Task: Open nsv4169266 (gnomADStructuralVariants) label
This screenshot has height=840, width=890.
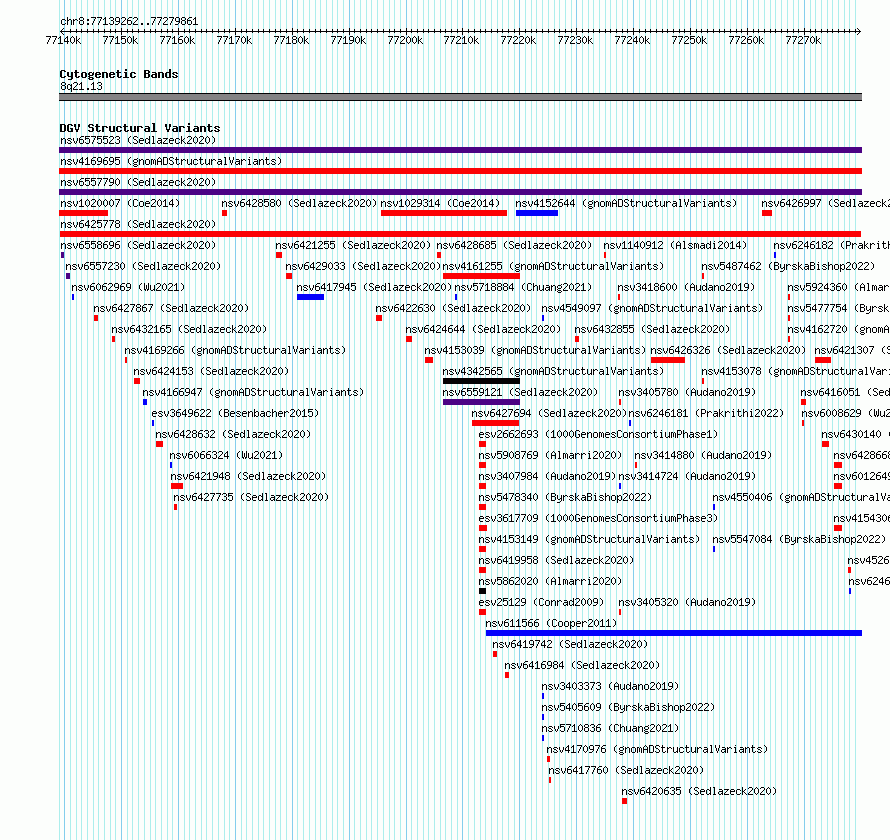Action: pos(235,350)
